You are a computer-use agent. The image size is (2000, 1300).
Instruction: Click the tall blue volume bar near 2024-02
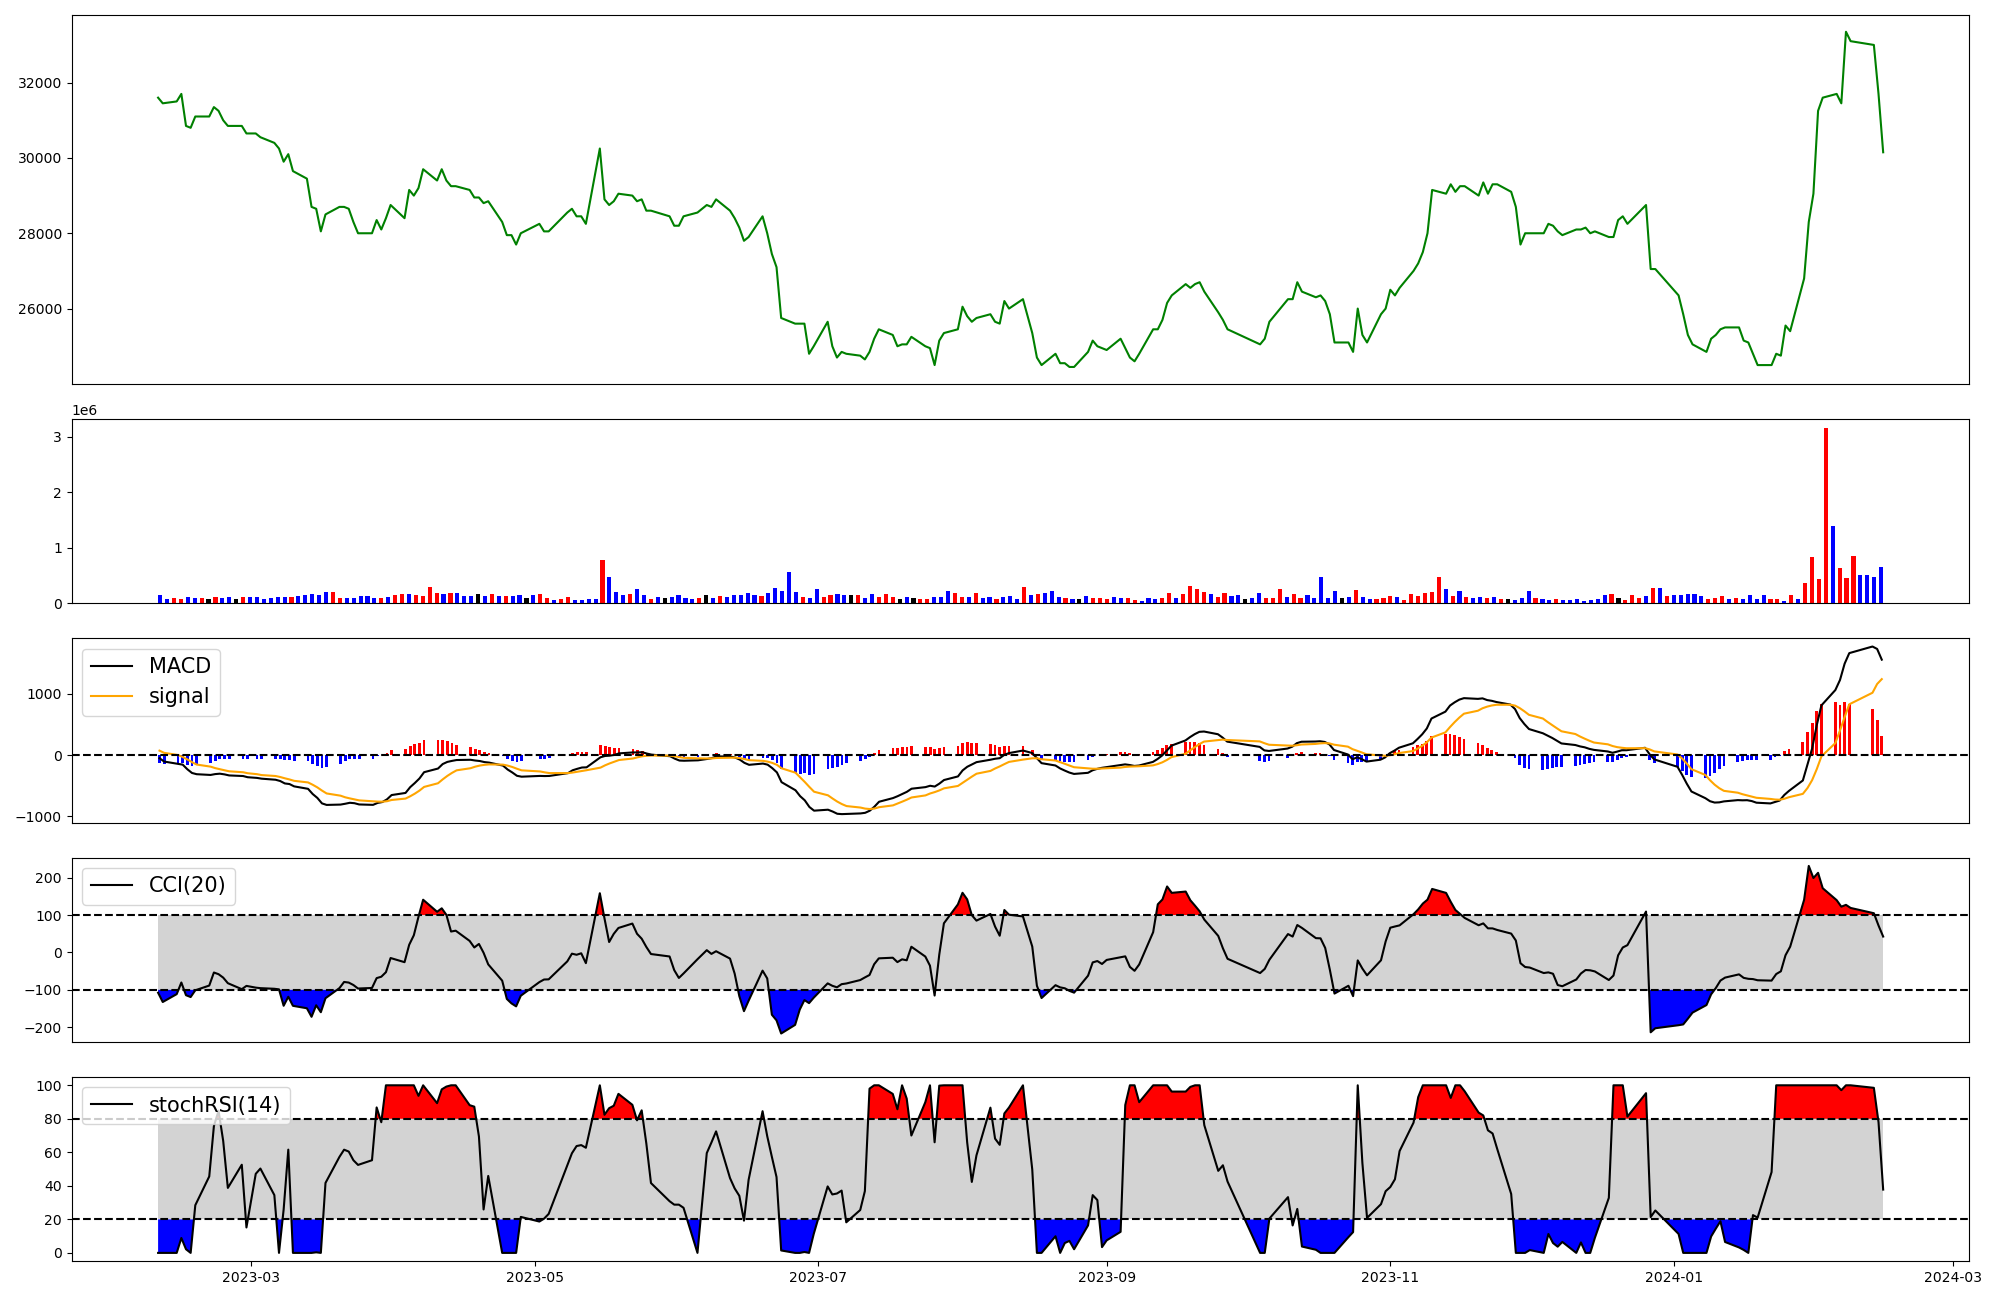(x=1833, y=565)
